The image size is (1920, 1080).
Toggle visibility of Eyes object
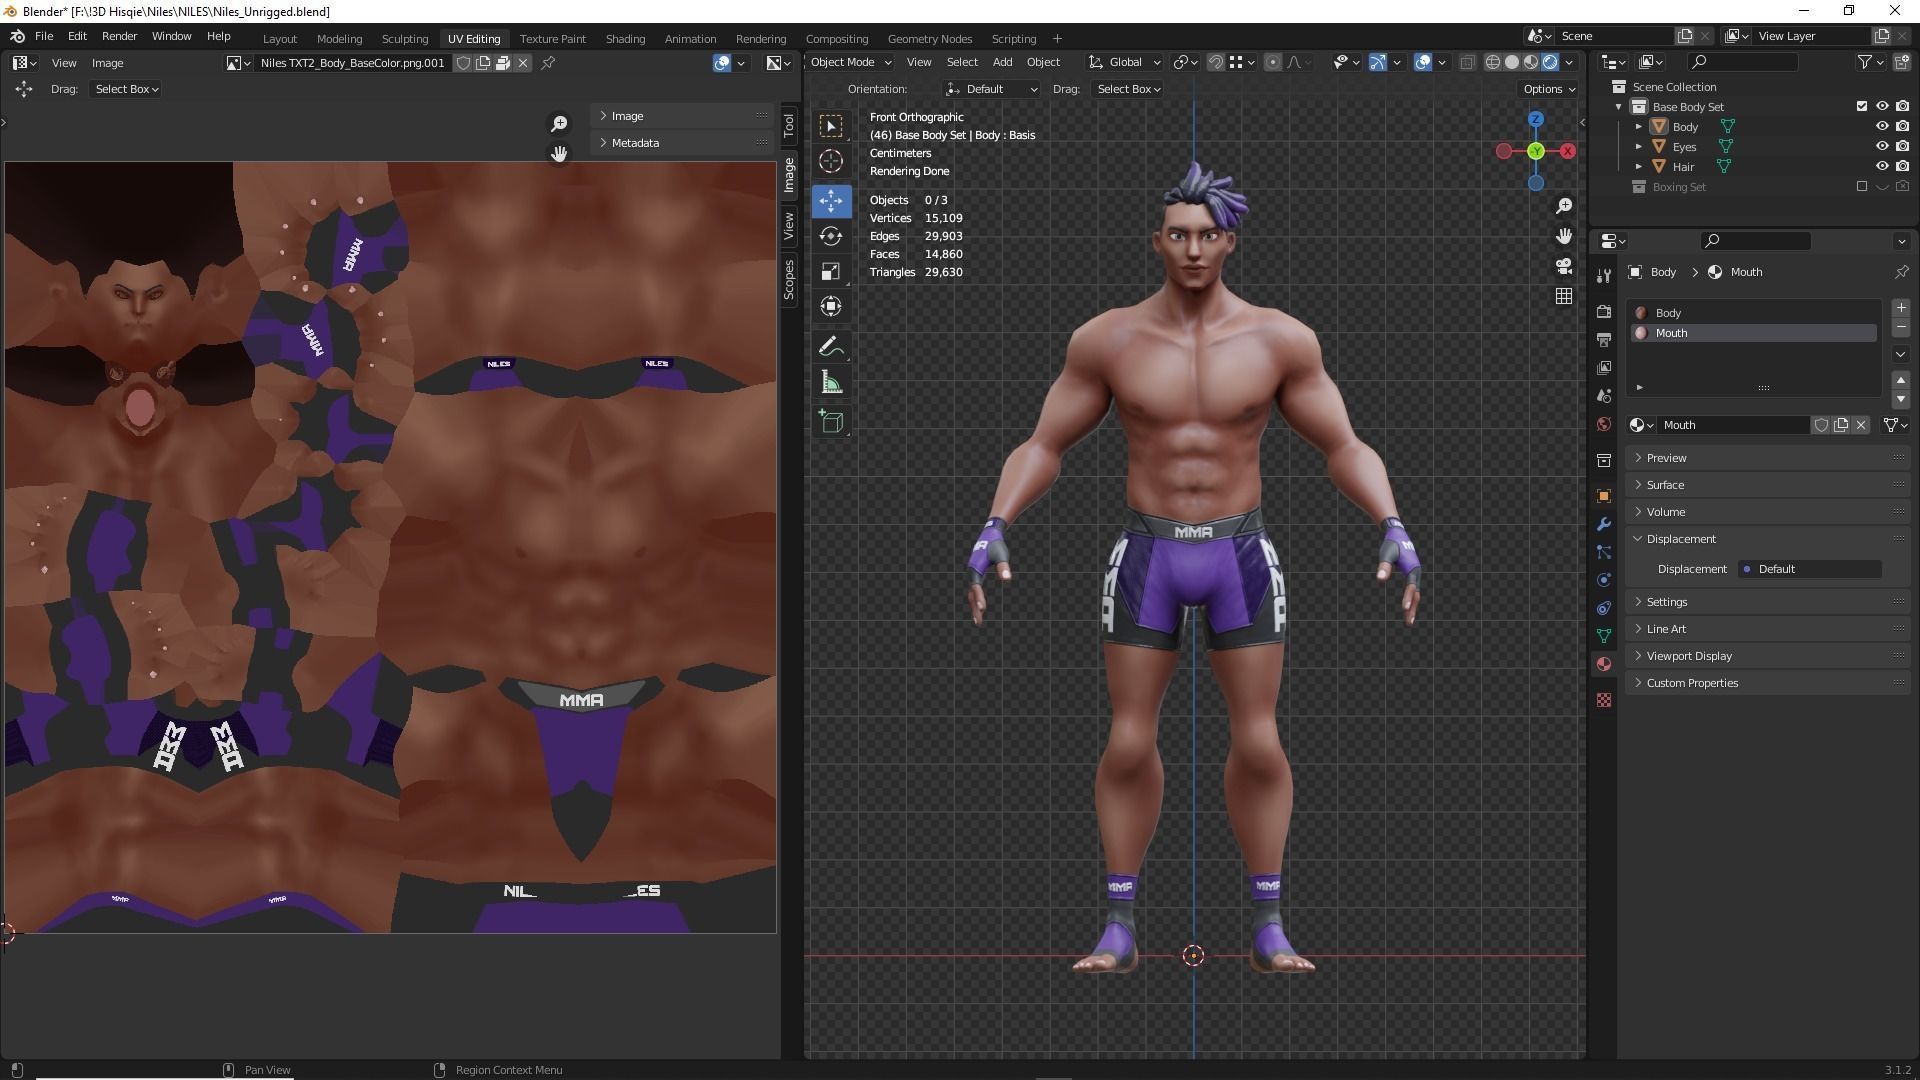[x=1881, y=146]
